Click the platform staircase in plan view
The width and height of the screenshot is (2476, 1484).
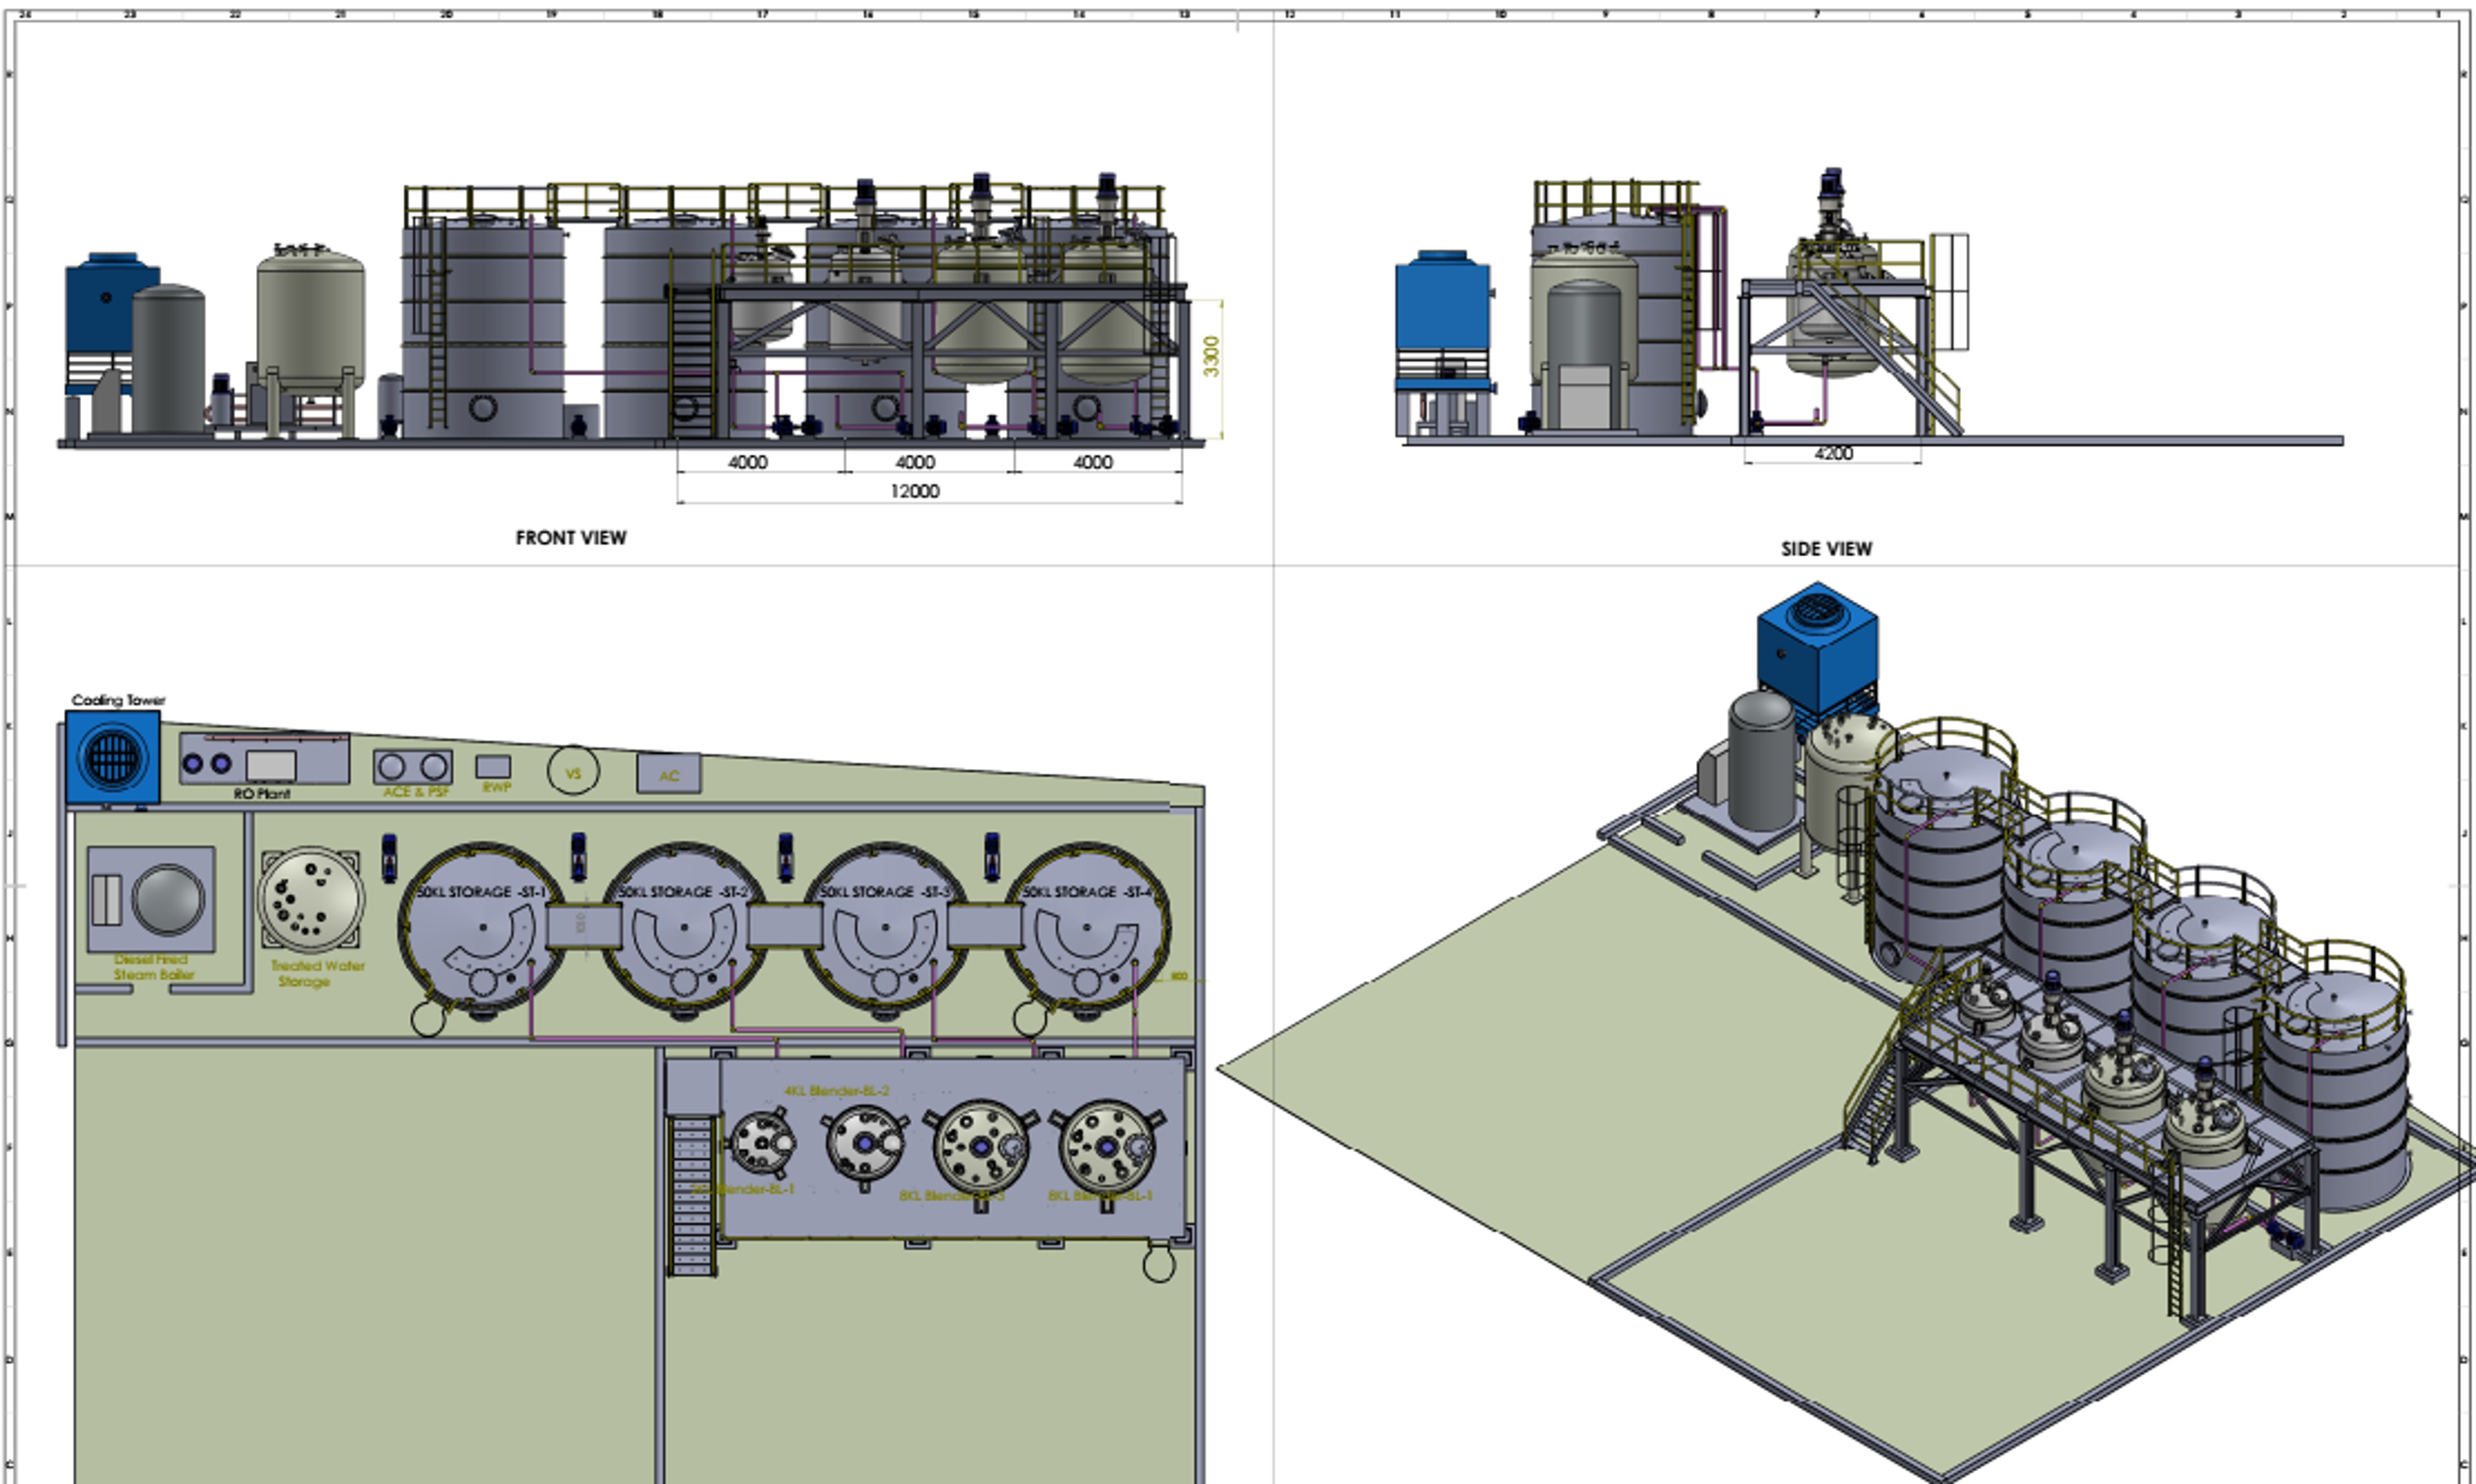(692, 1195)
